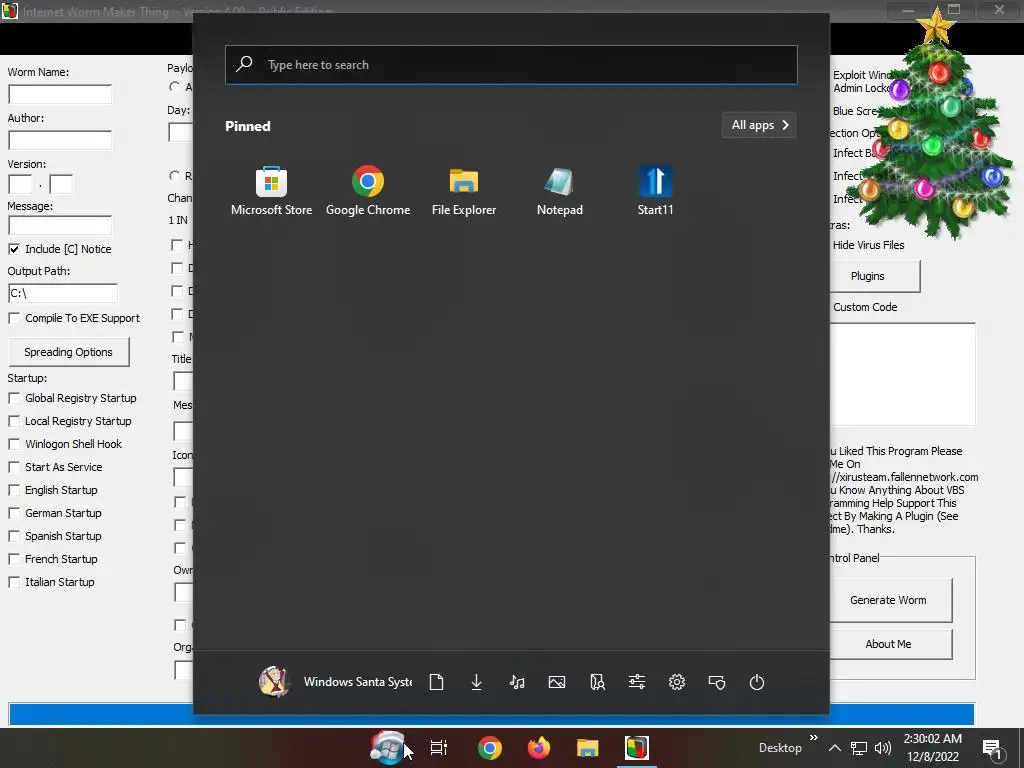Uncheck Include [C] Notice checkbox
Image resolution: width=1024 pixels, height=768 pixels.
(x=14, y=249)
